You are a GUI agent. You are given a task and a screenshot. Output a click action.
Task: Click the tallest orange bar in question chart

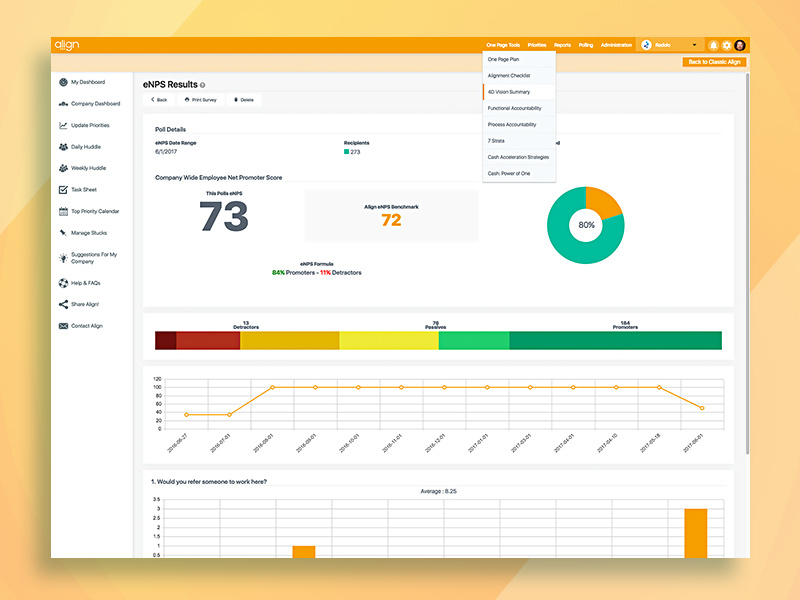coord(696,533)
